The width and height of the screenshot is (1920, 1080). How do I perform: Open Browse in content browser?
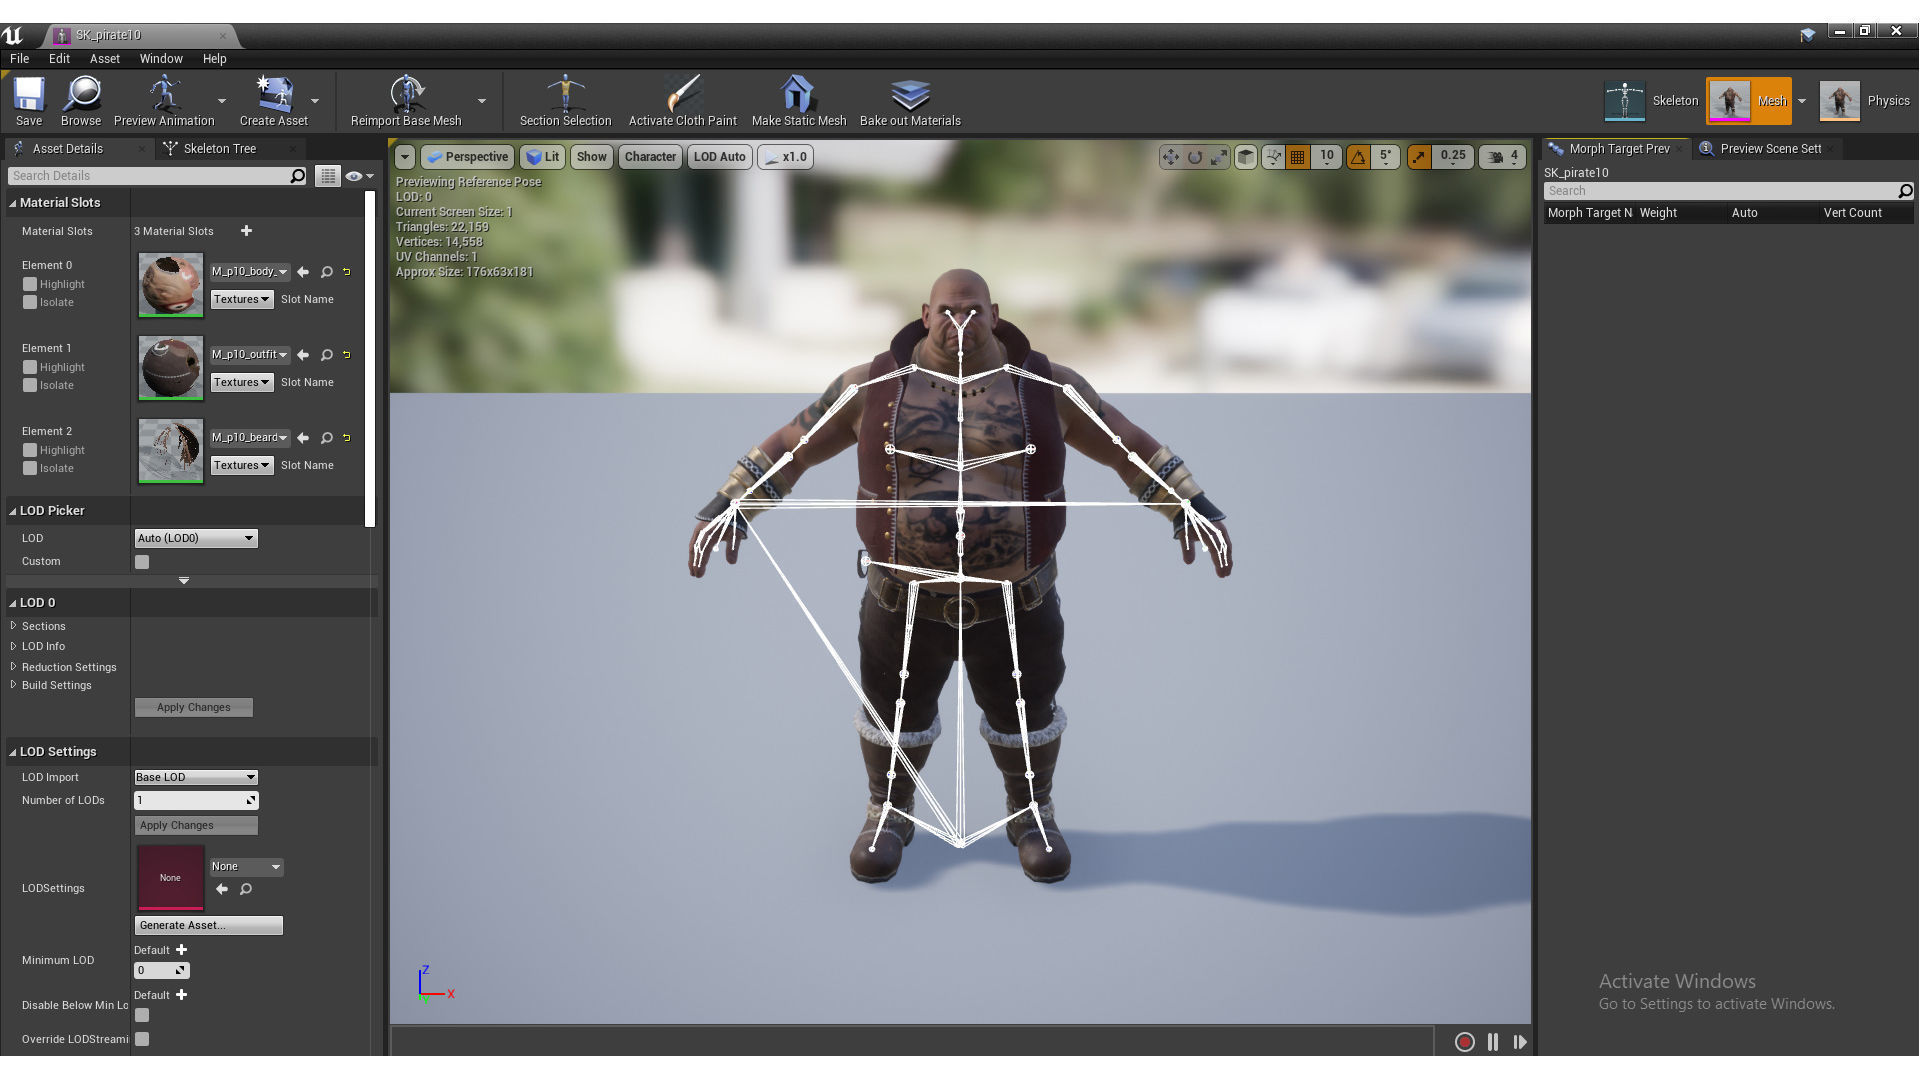pos(81,95)
